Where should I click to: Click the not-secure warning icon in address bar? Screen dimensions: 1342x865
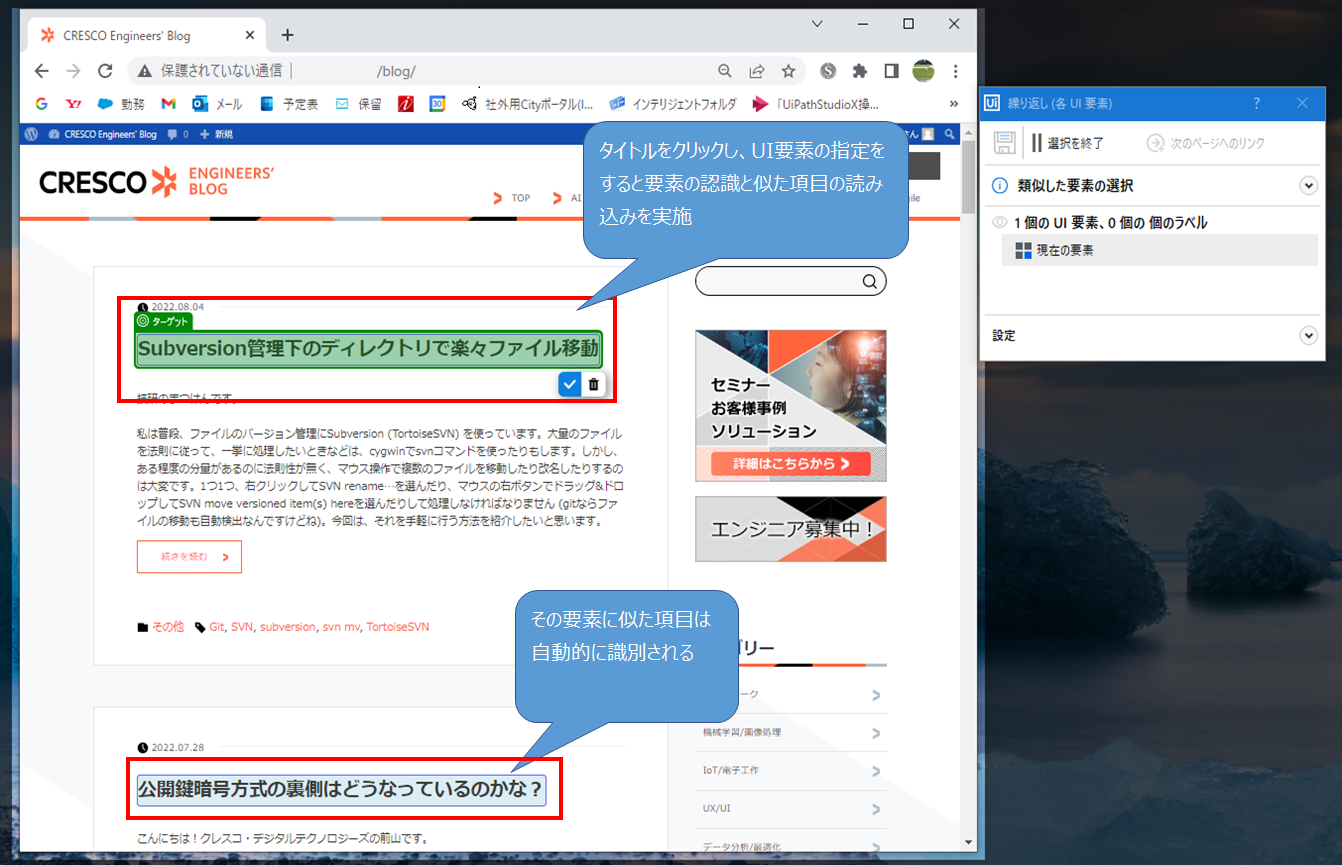[x=145, y=71]
